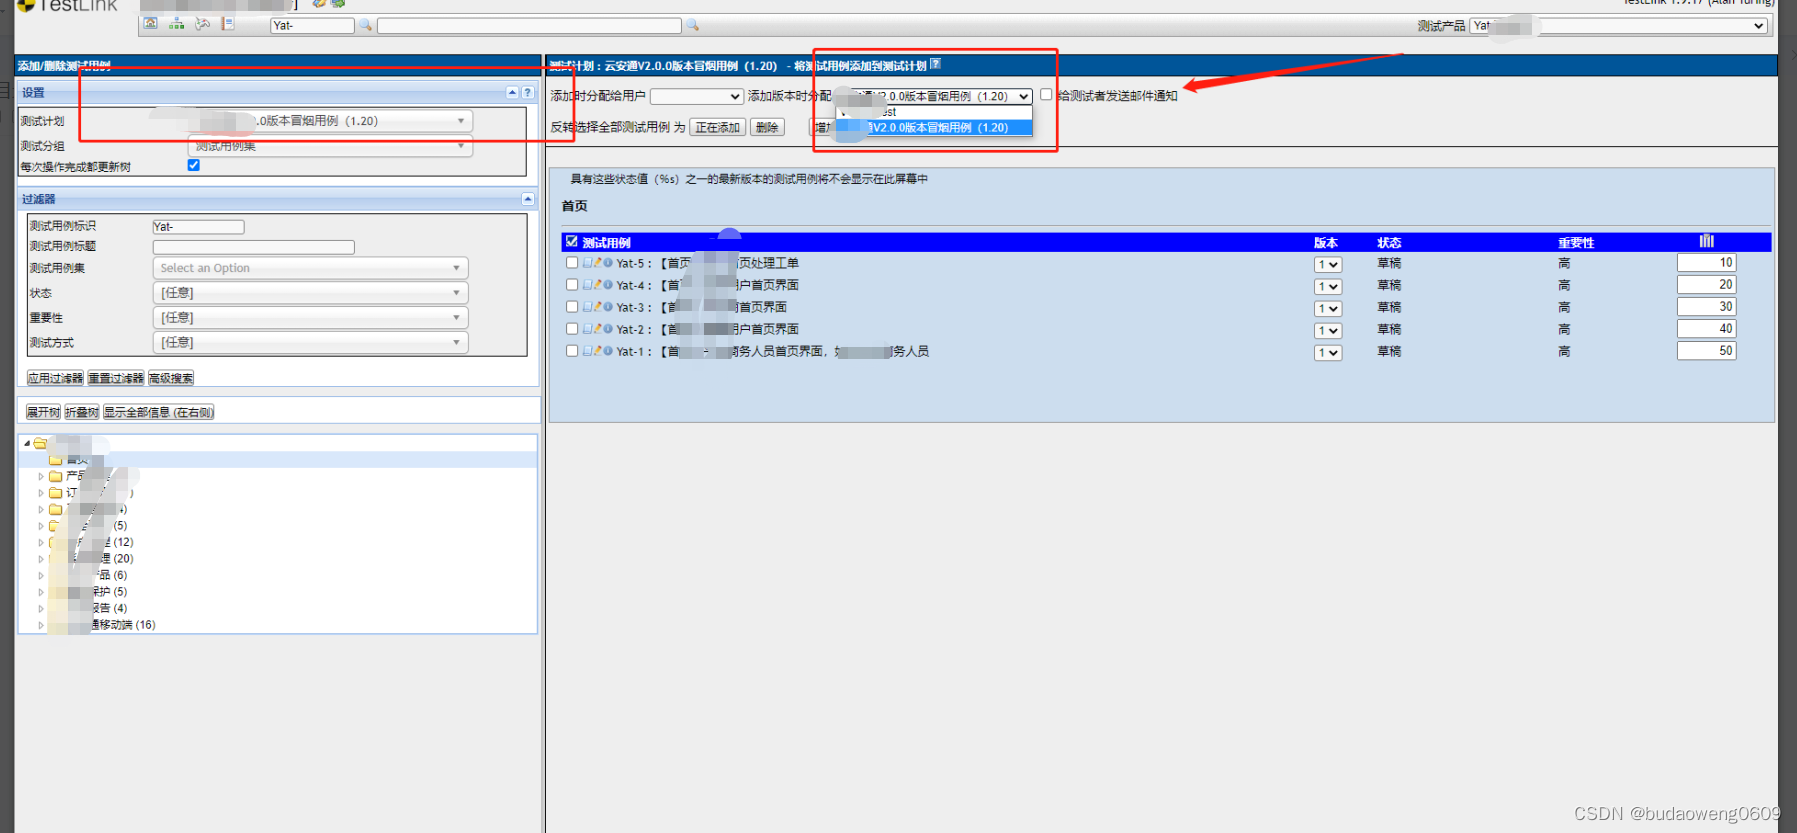The height and width of the screenshot is (833, 1797).
Task: Click the magnifier beside the Yat- search box
Action: tap(365, 25)
